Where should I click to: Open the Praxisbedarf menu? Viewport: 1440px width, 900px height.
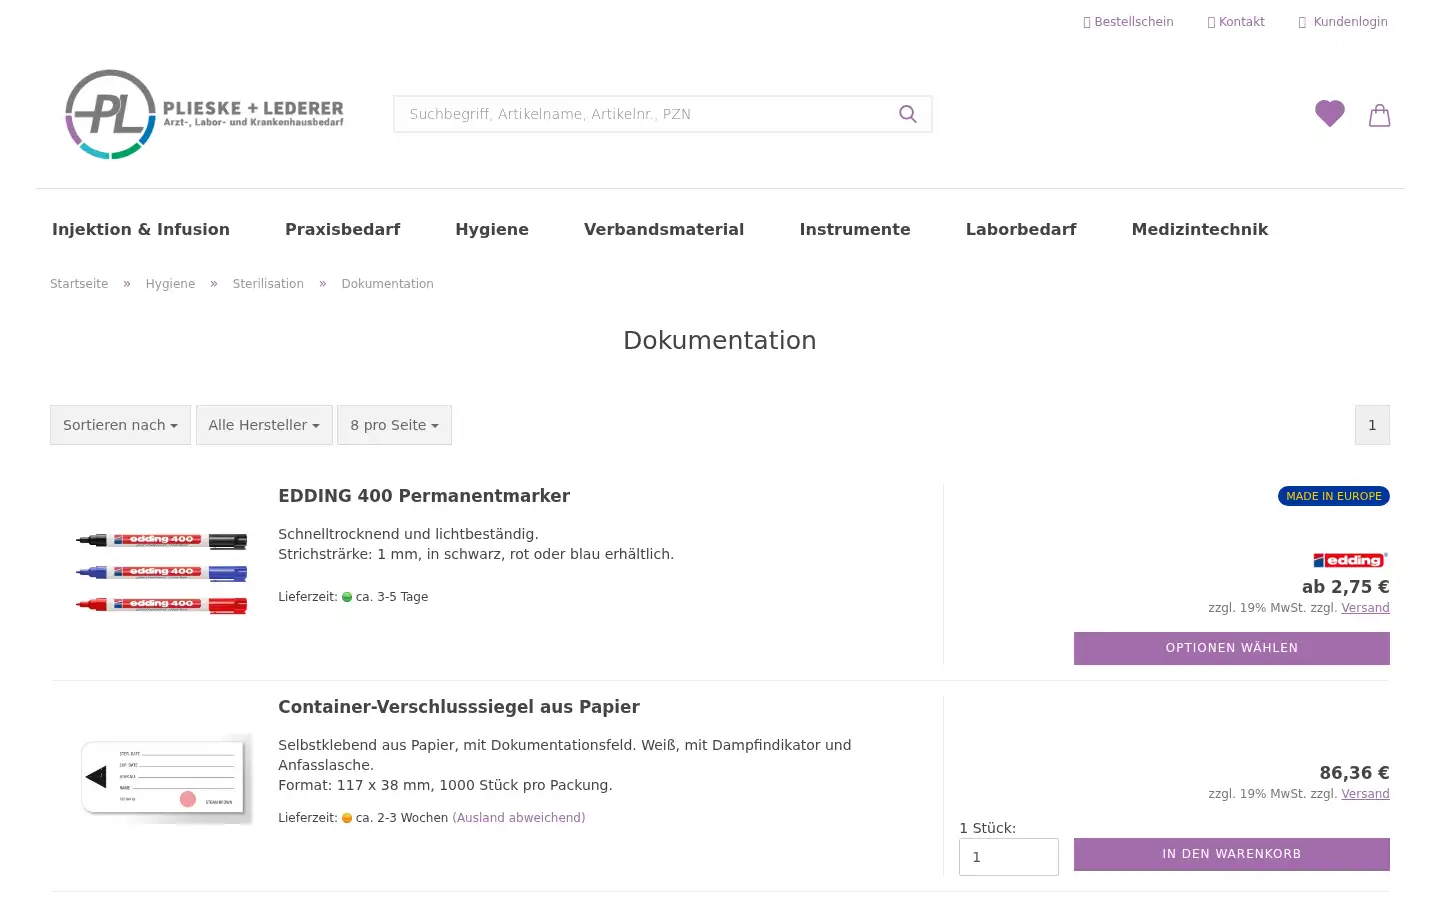point(342,229)
